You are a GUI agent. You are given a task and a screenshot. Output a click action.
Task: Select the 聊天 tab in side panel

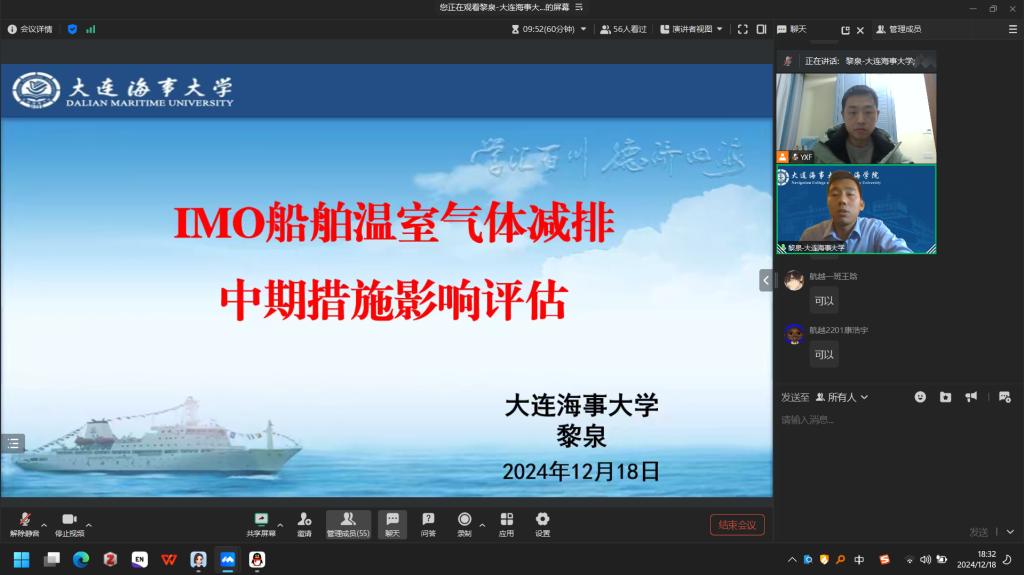click(797, 29)
